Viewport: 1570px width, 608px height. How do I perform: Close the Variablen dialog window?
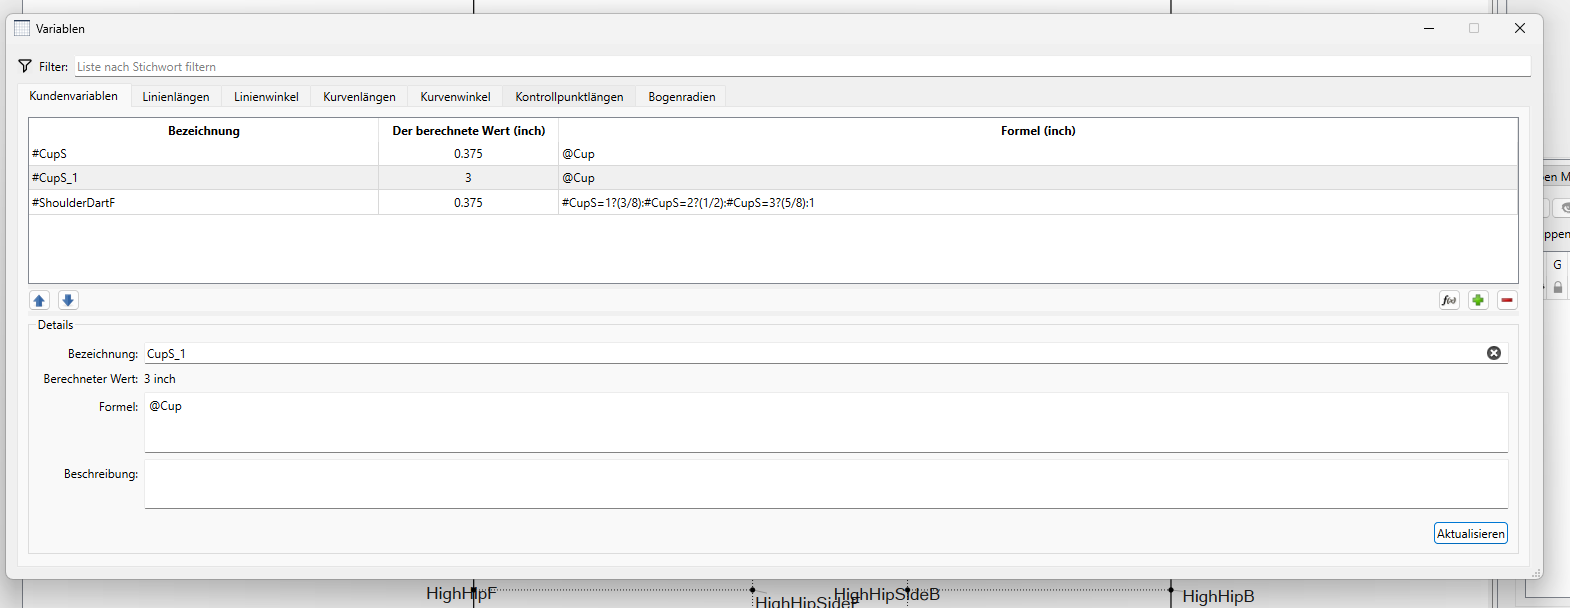pos(1519,28)
